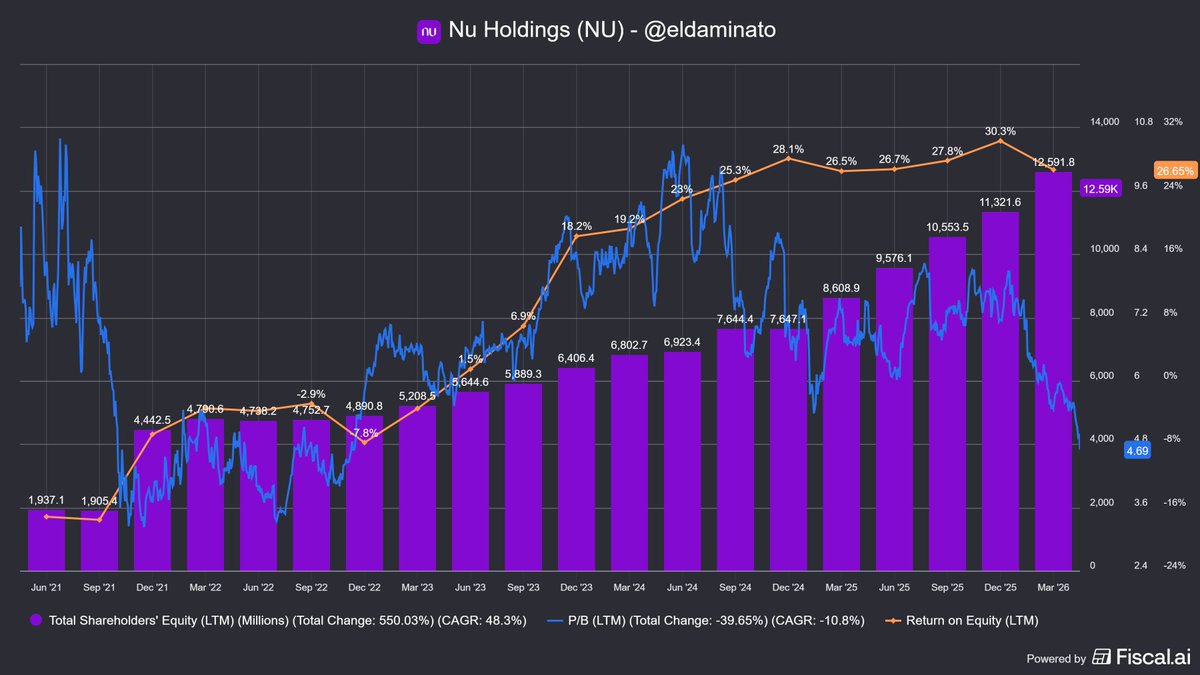Screen dimensions: 1200x675
Task: Click the 26.5% ROE data label
Action: [x=841, y=161]
